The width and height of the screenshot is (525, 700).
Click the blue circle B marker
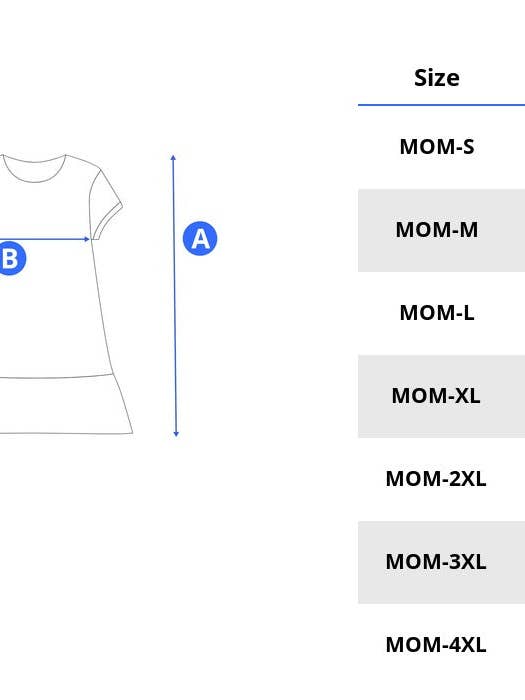click(x=11, y=258)
